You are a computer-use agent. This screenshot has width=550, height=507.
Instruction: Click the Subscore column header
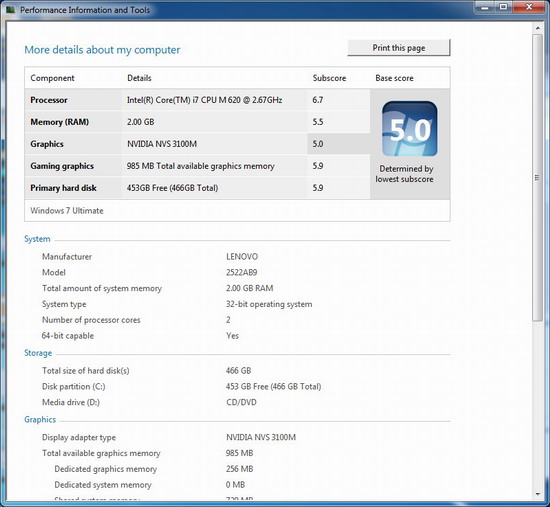pos(329,78)
